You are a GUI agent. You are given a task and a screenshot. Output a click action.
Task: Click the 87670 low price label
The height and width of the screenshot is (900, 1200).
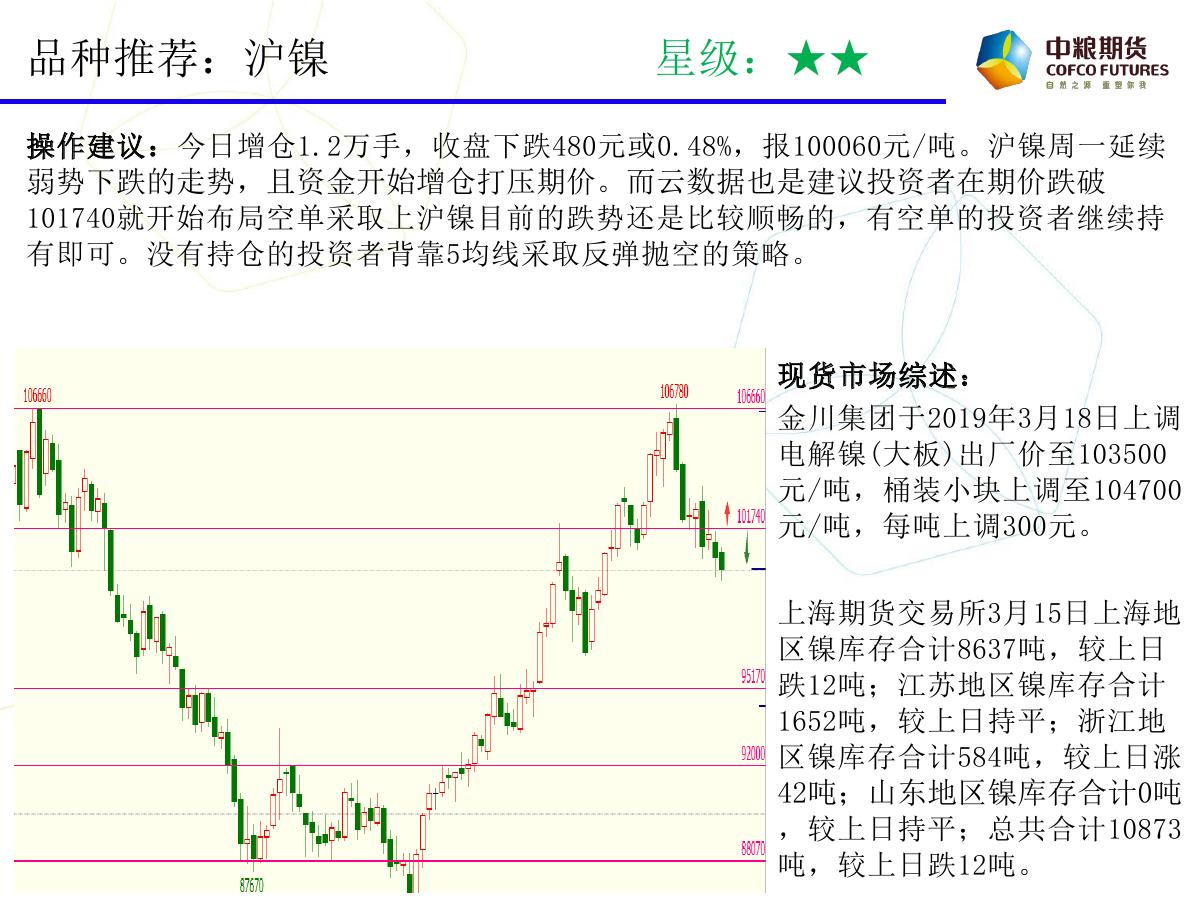click(x=251, y=885)
